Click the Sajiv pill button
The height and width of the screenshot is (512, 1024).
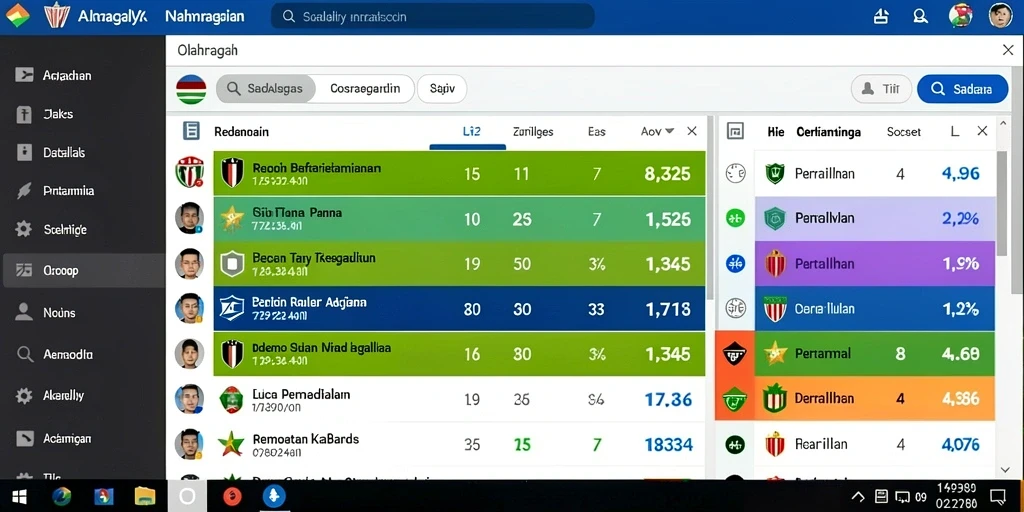coord(441,89)
